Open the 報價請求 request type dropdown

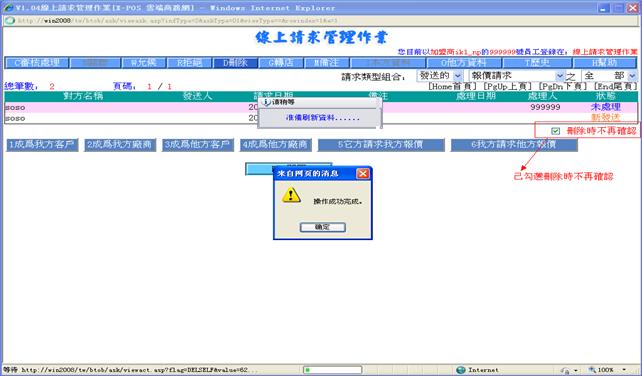[560, 76]
